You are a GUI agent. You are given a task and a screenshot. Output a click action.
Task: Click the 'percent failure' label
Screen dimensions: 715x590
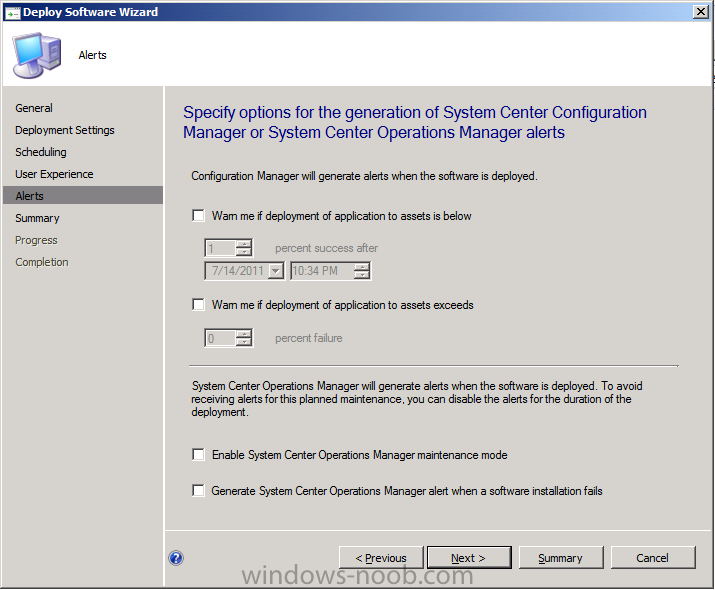click(x=309, y=338)
